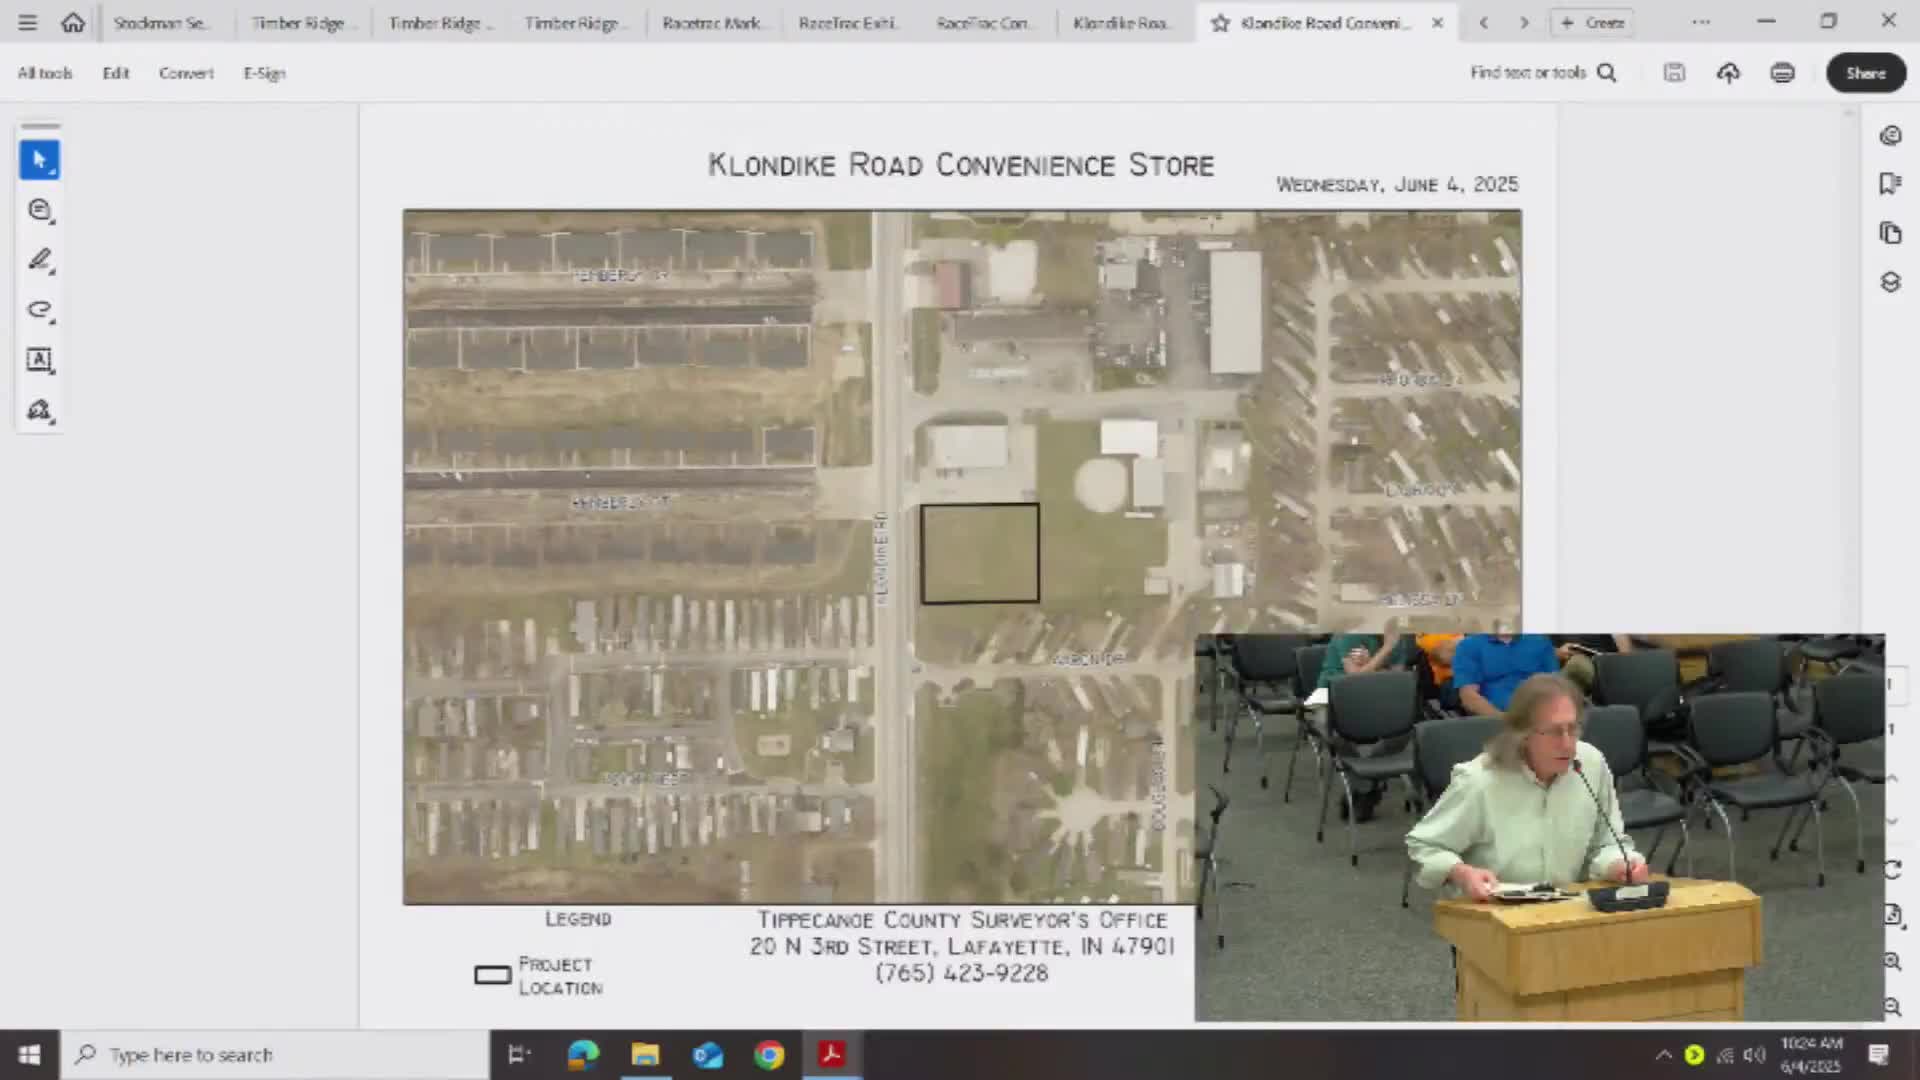
Task: Click the cloud upload icon
Action: (1728, 73)
